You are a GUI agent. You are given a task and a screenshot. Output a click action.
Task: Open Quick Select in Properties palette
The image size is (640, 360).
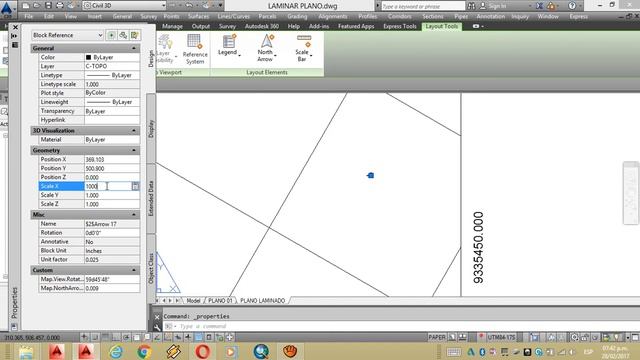click(x=135, y=36)
